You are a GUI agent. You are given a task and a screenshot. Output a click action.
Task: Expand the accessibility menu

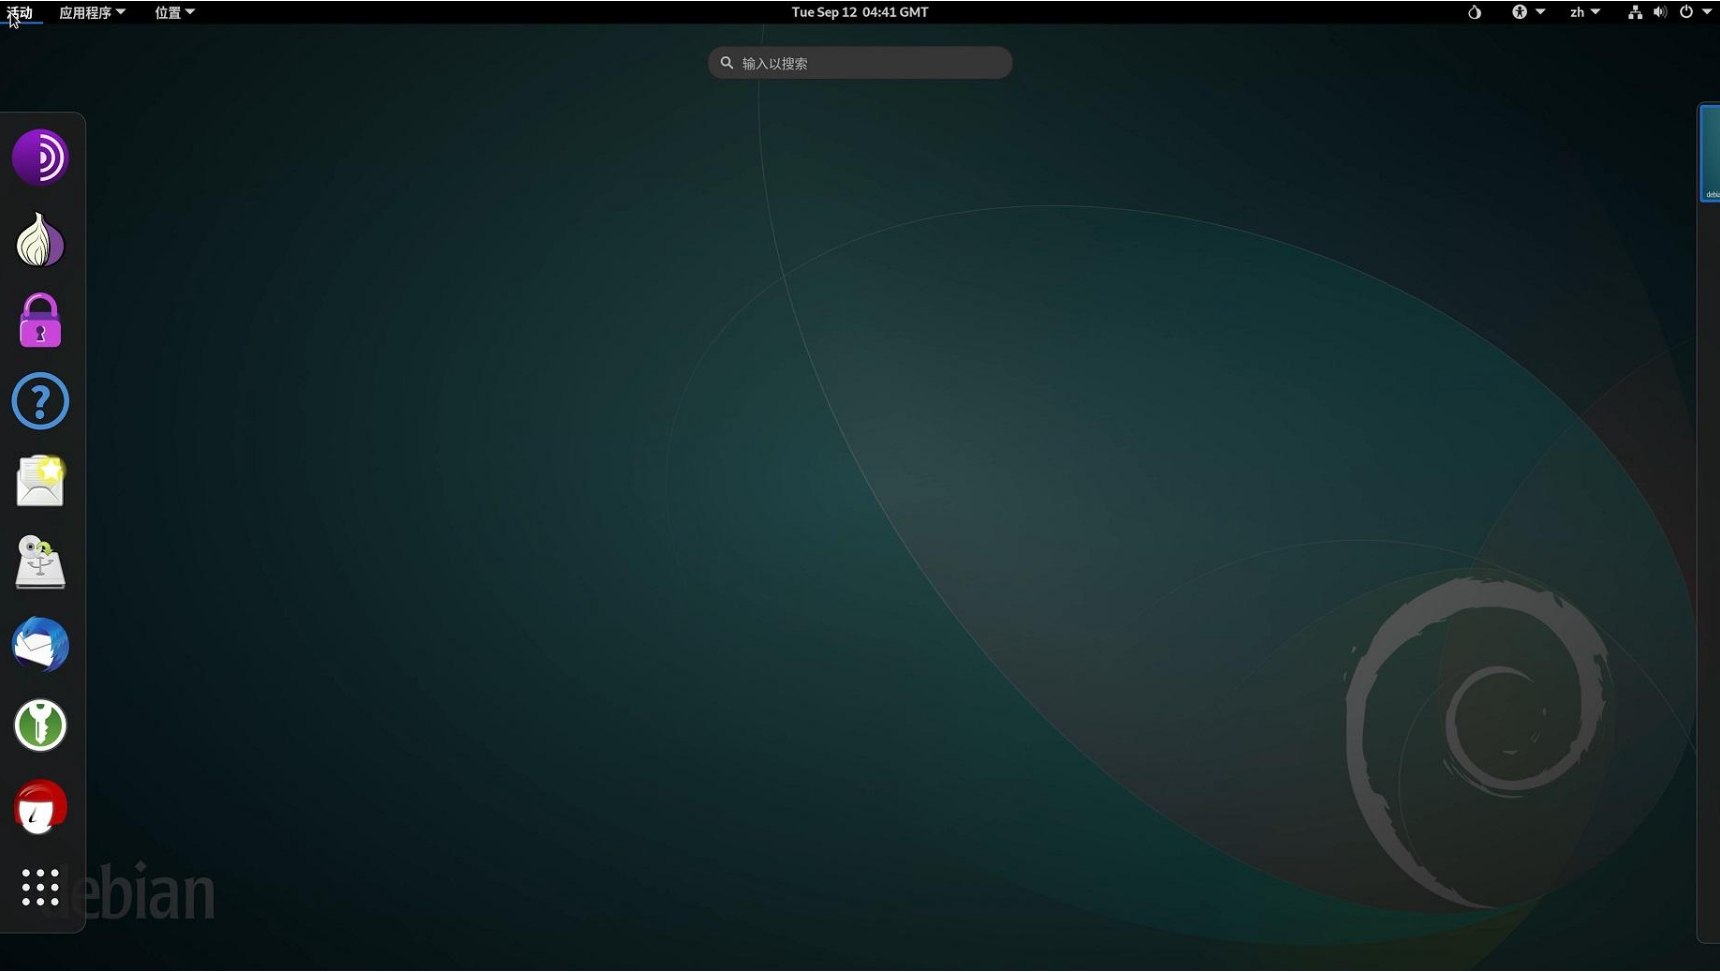click(1527, 13)
